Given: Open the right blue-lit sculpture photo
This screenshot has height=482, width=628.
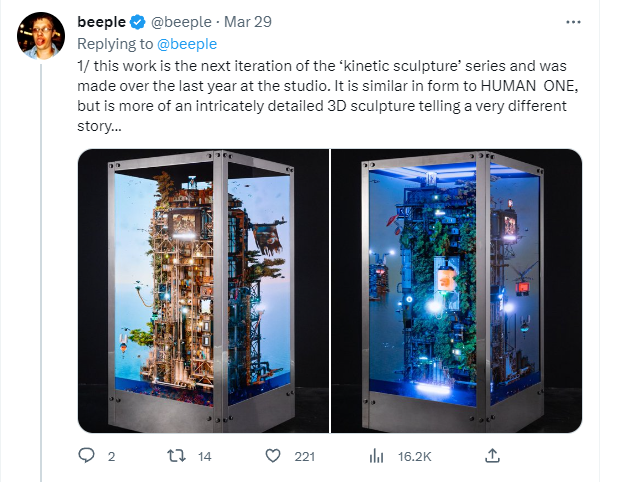Looking at the screenshot, I should (457, 291).
